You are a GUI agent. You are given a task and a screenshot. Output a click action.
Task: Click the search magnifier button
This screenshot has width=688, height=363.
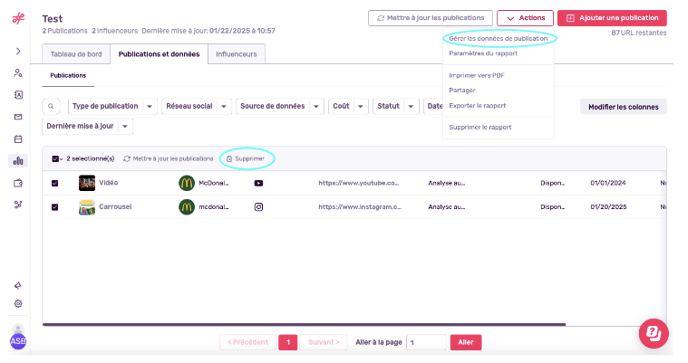coord(51,106)
